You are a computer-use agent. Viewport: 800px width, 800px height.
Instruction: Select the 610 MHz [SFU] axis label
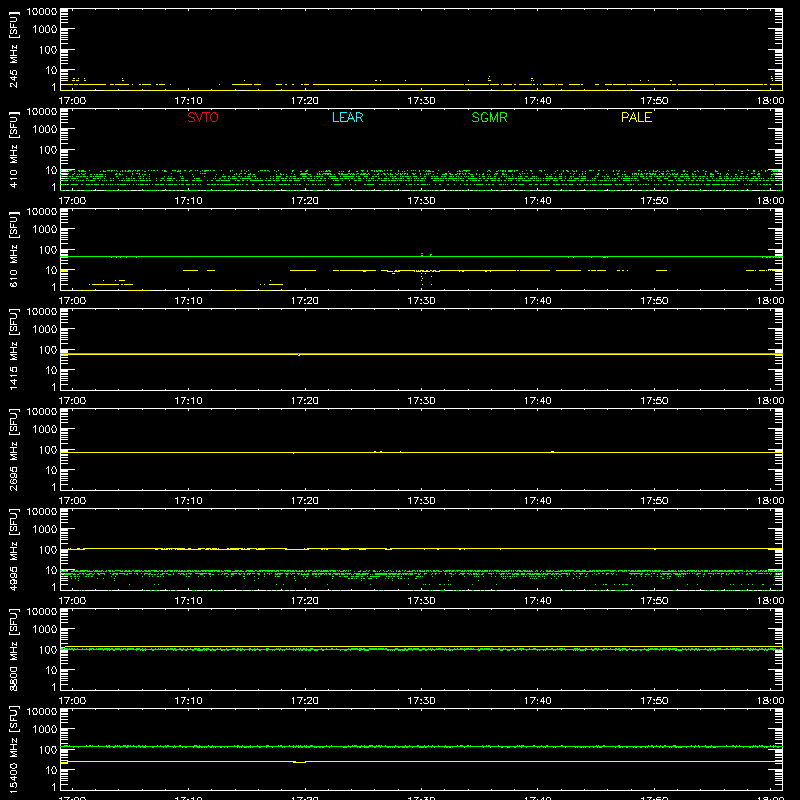click(13, 249)
